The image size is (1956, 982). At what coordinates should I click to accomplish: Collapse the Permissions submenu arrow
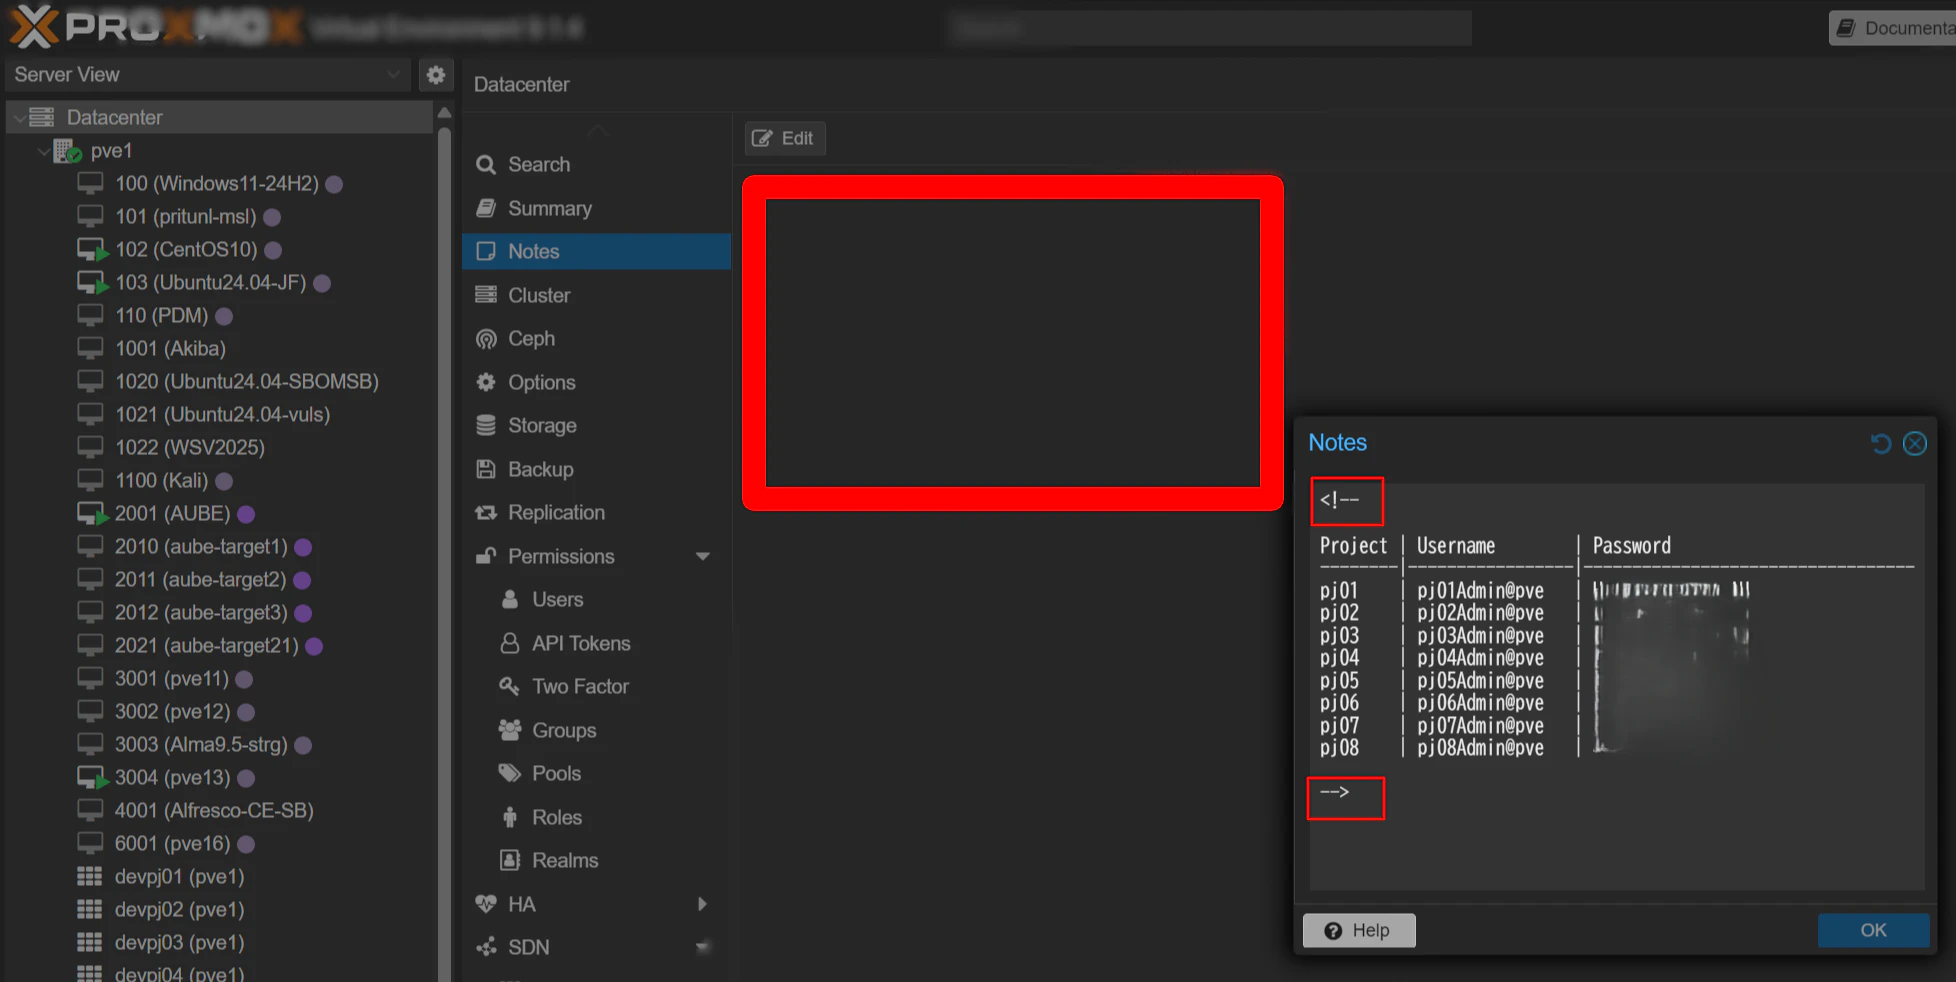click(x=703, y=556)
